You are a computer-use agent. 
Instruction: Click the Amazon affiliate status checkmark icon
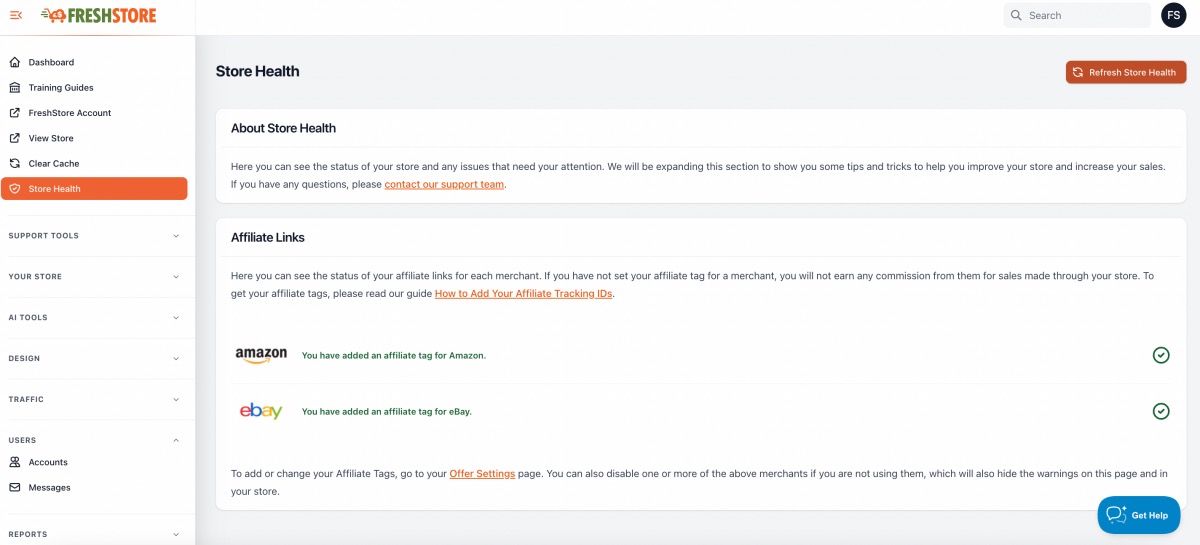(x=1161, y=355)
